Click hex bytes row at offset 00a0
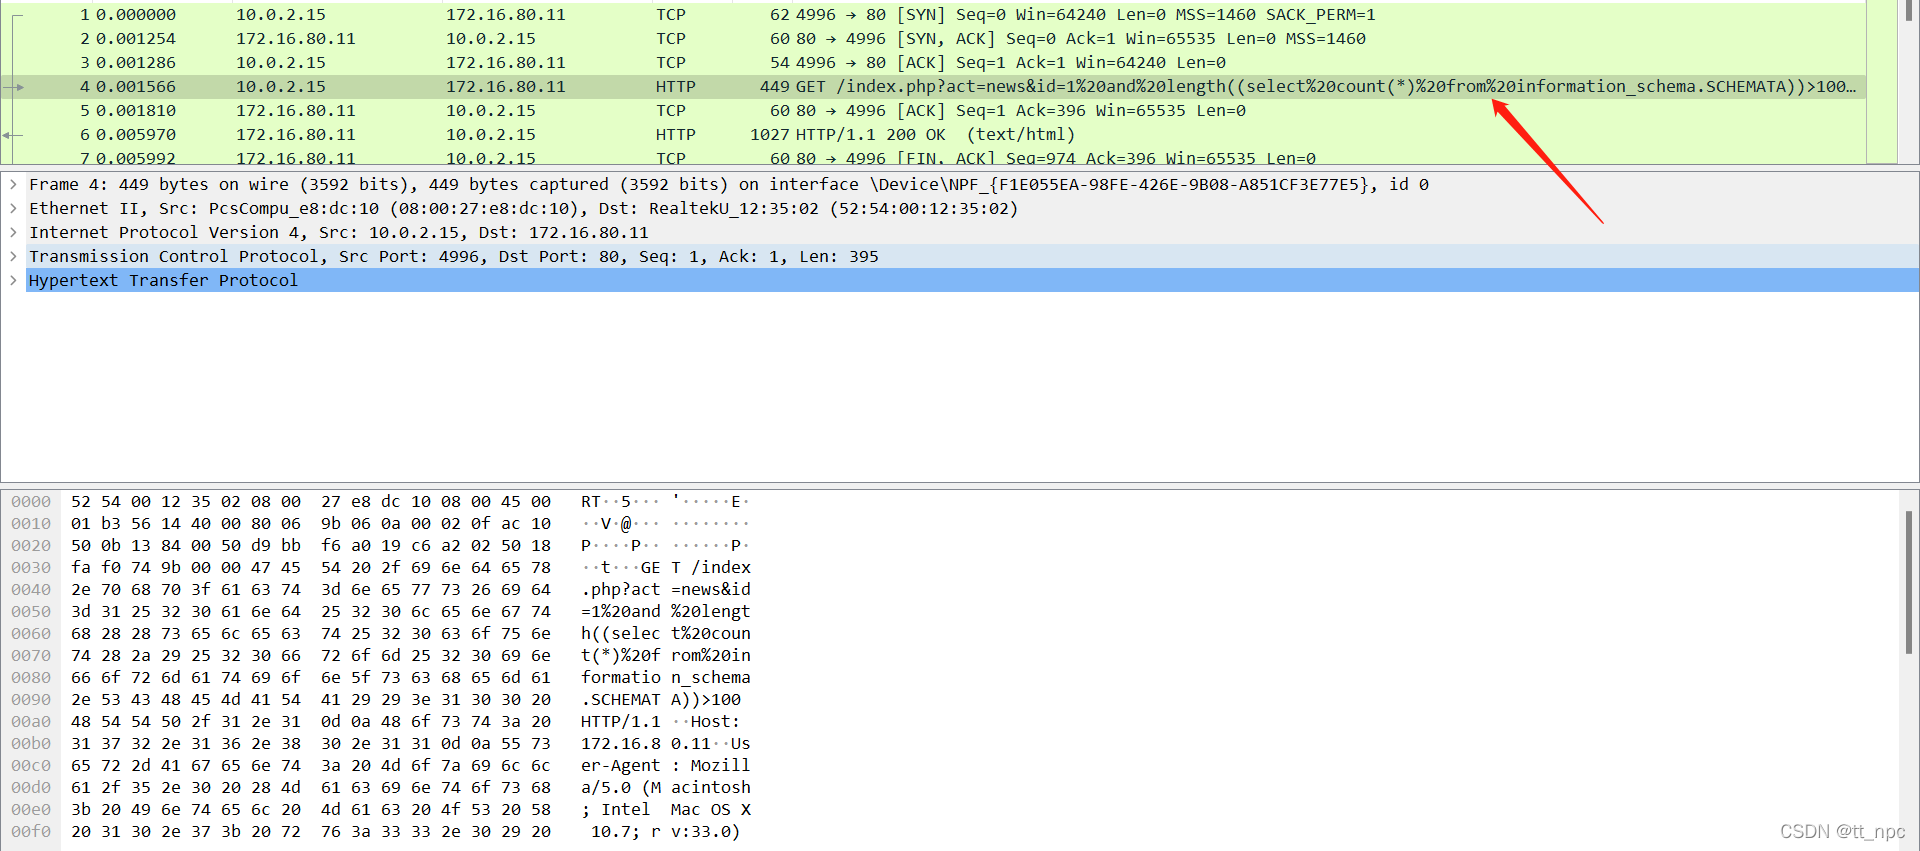1920x851 pixels. point(311,721)
